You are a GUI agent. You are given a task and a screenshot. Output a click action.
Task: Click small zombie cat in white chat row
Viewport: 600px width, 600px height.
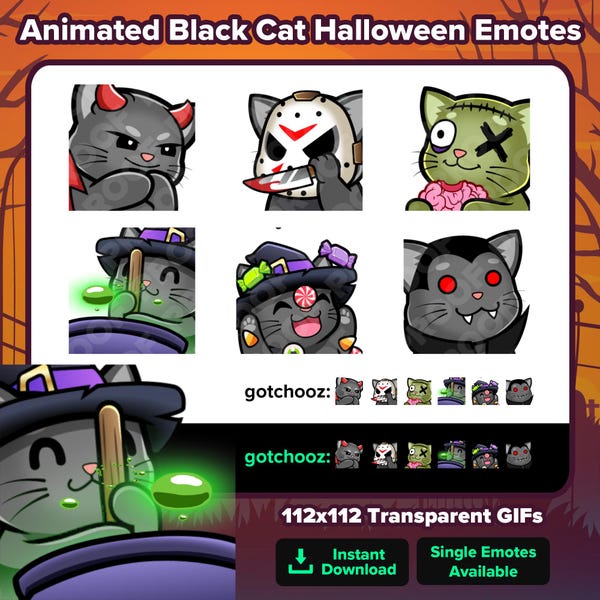418,391
